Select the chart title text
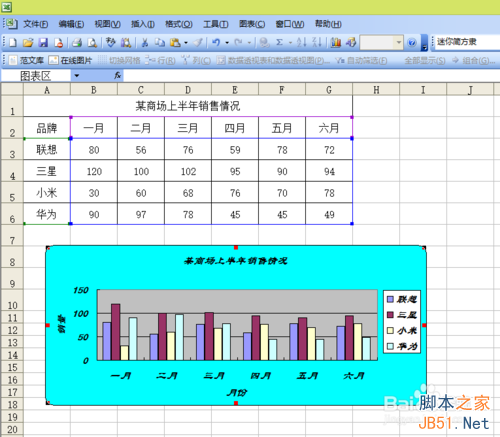 coord(236,261)
